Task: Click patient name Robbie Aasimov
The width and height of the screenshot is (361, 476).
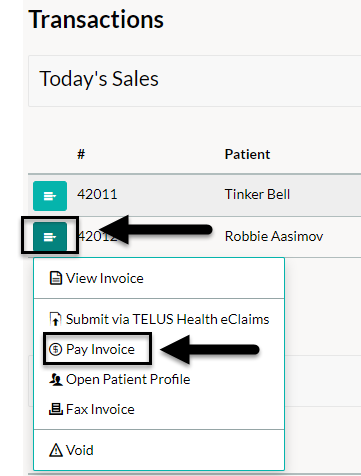Action: click(274, 236)
